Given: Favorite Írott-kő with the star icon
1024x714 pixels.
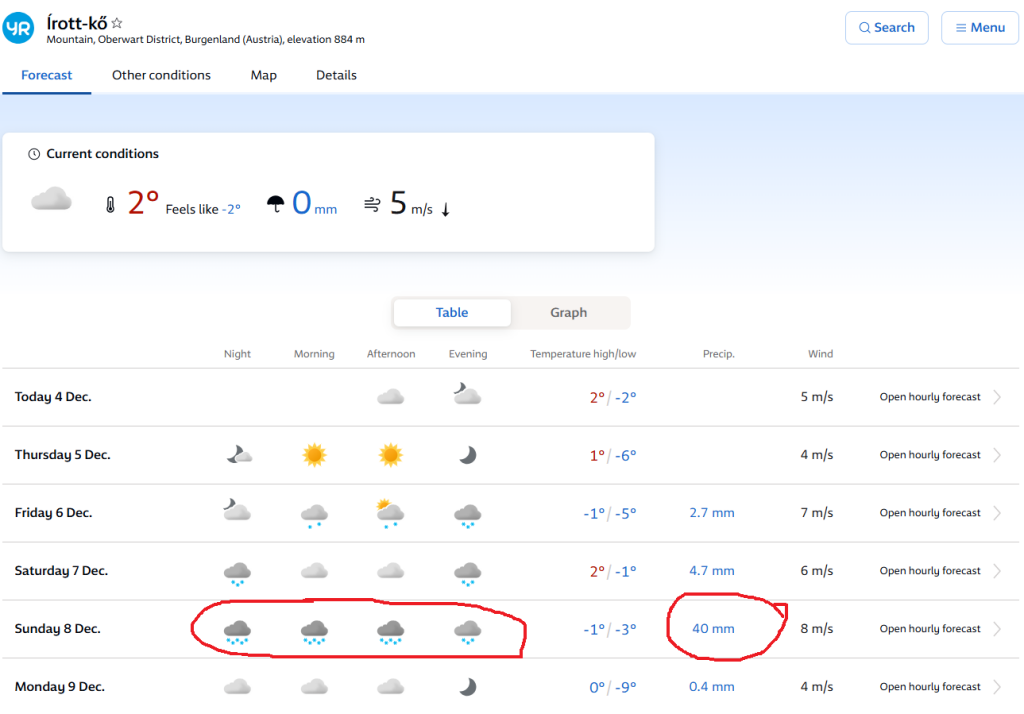Looking at the screenshot, I should click(x=117, y=23).
